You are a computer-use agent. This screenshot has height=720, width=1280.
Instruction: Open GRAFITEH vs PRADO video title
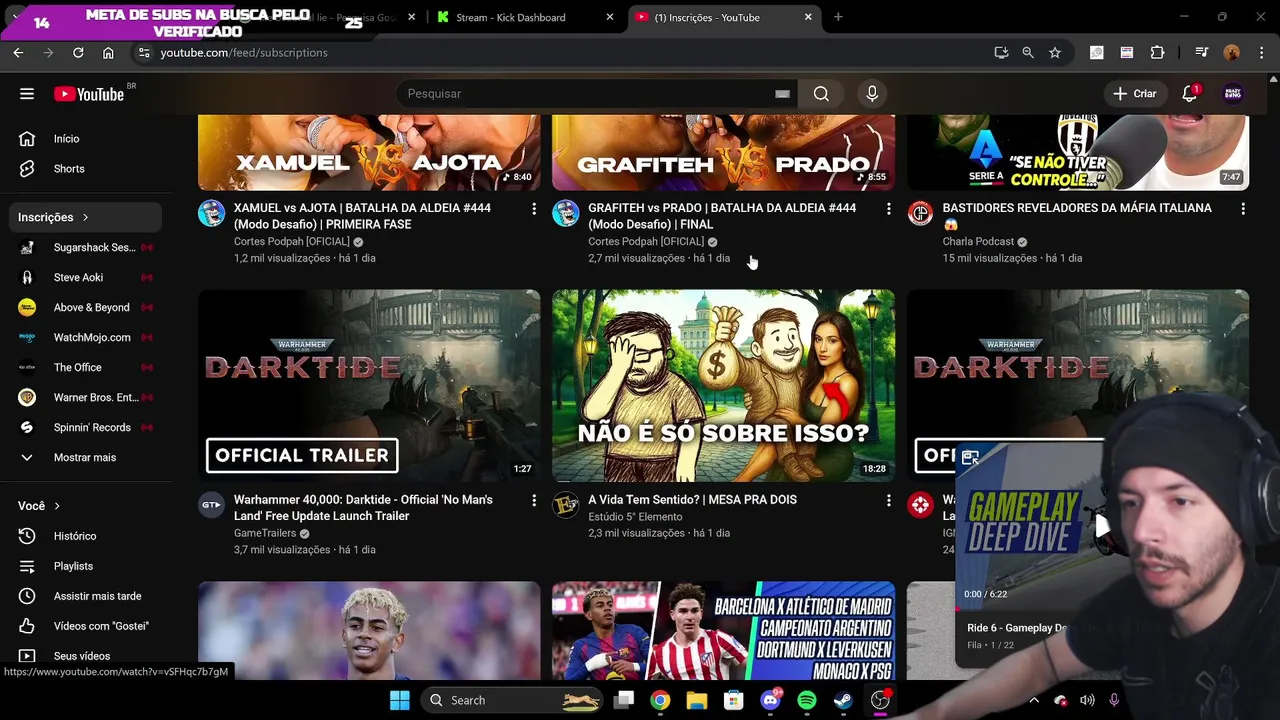tap(722, 216)
